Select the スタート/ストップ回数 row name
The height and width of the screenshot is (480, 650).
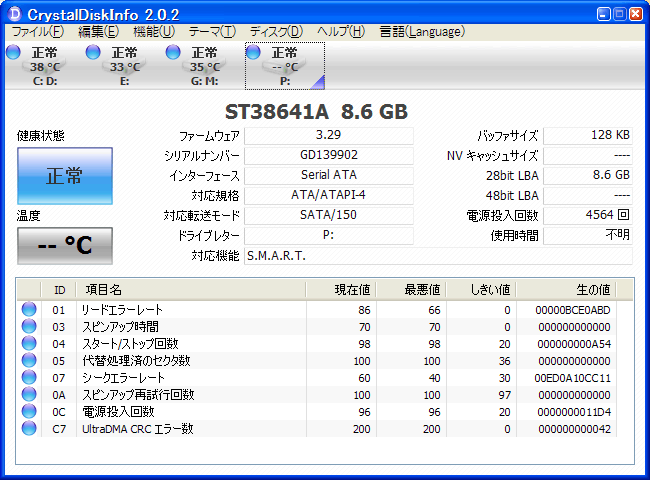tap(130, 344)
